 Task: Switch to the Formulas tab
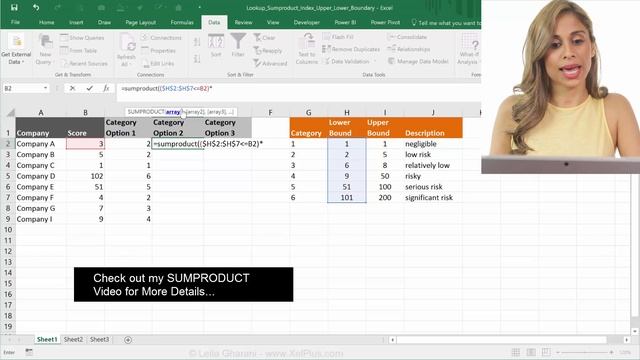coord(182,22)
